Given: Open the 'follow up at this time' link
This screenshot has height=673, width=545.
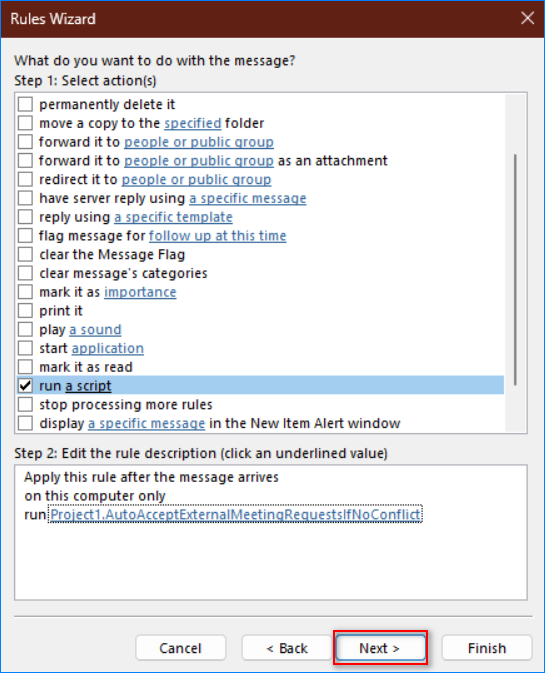Looking at the screenshot, I should pos(217,236).
